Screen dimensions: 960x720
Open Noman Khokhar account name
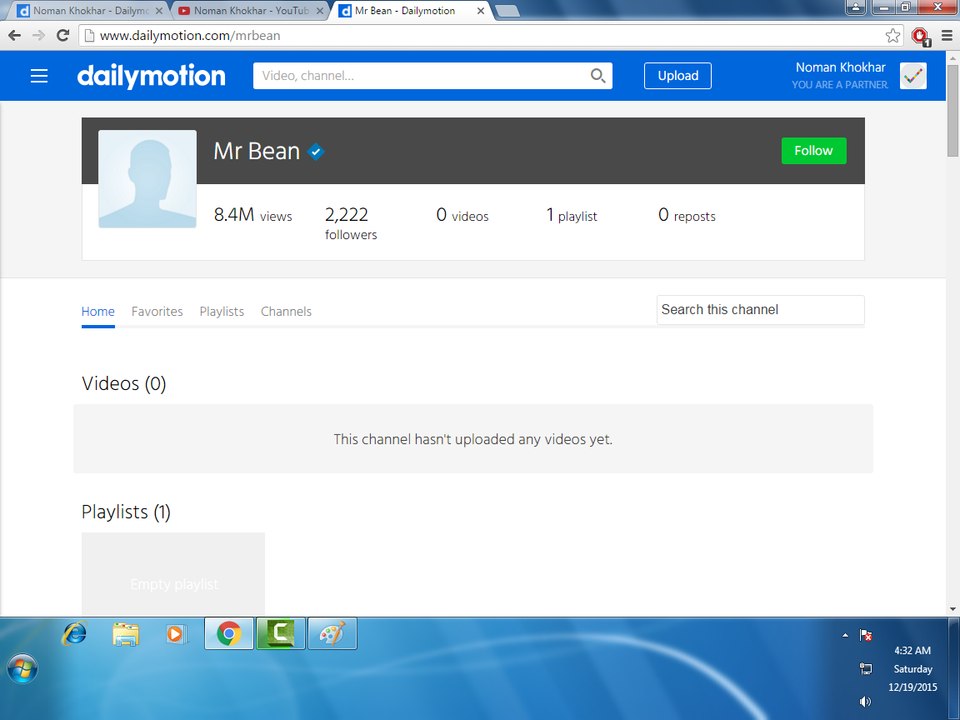[840, 67]
